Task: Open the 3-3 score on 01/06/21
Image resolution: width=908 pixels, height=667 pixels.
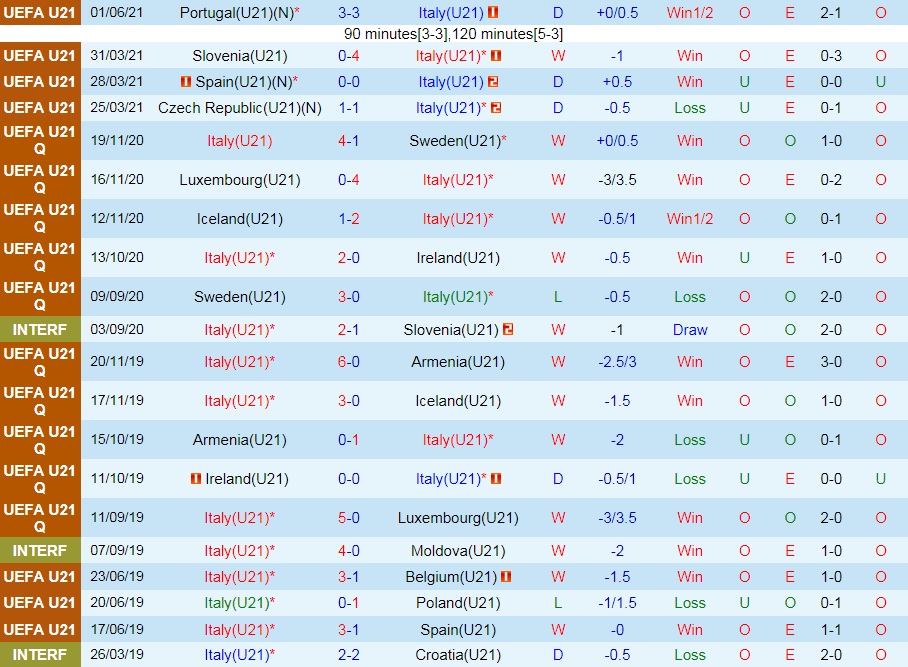Action: point(349,13)
